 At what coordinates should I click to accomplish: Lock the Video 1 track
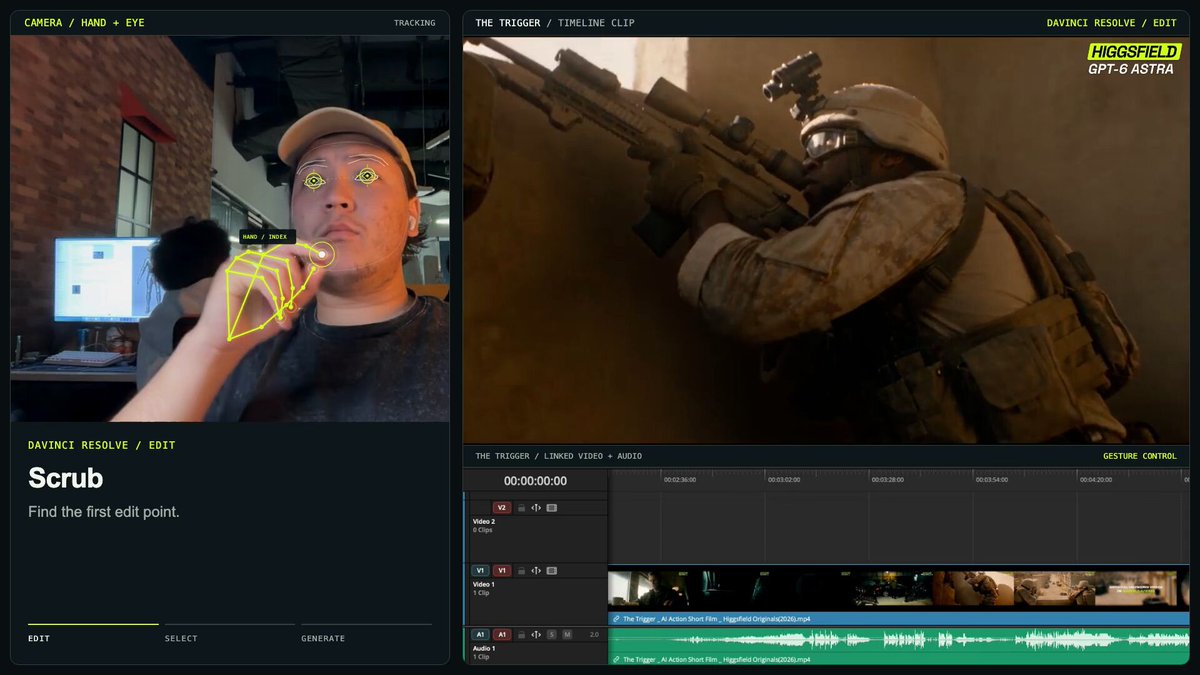(521, 571)
